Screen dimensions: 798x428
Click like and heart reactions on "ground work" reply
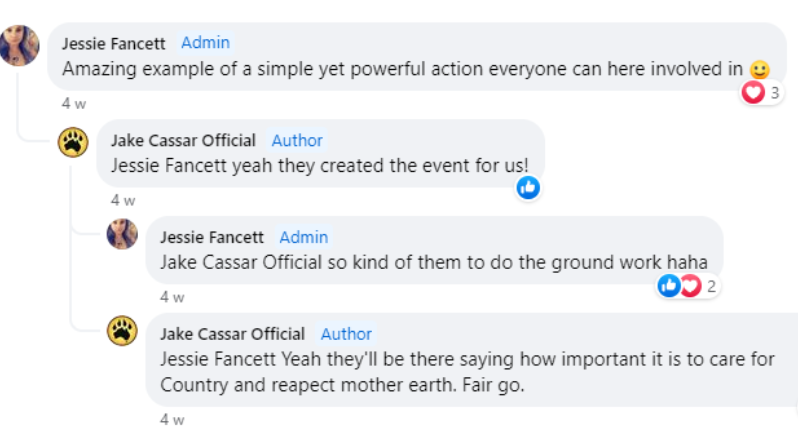tap(679, 286)
